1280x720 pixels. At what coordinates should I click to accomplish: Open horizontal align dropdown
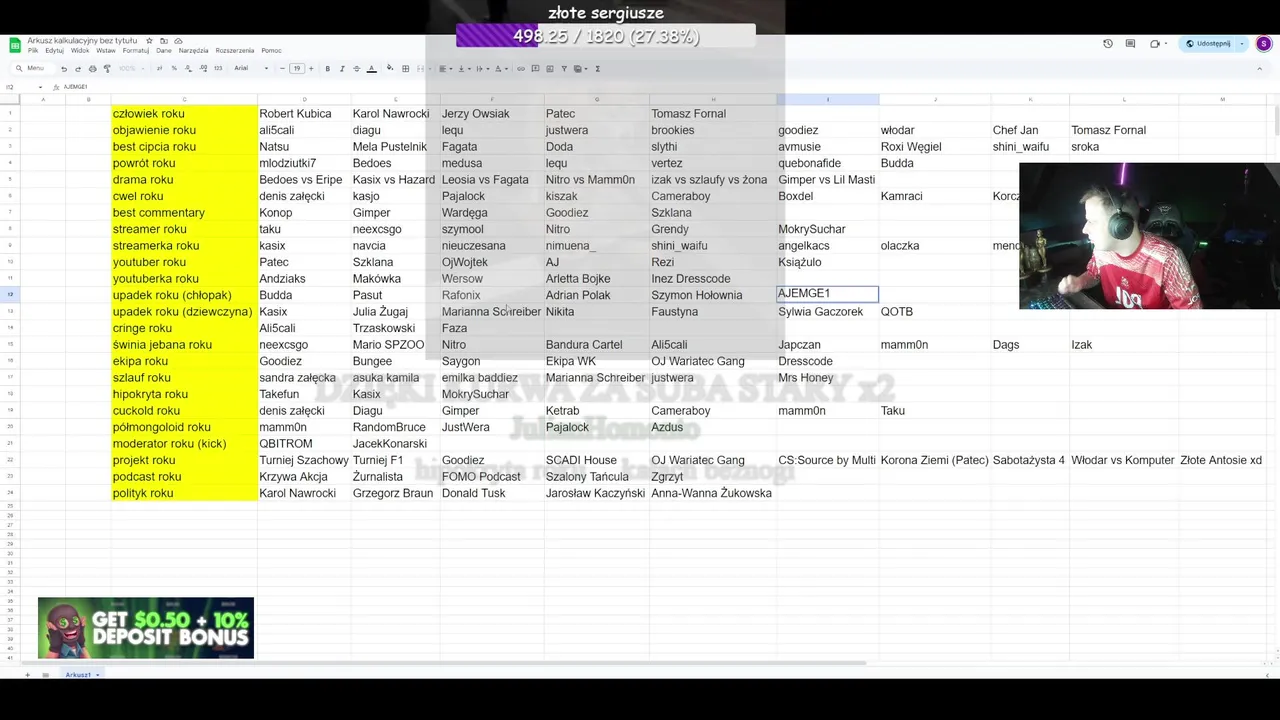coord(445,69)
